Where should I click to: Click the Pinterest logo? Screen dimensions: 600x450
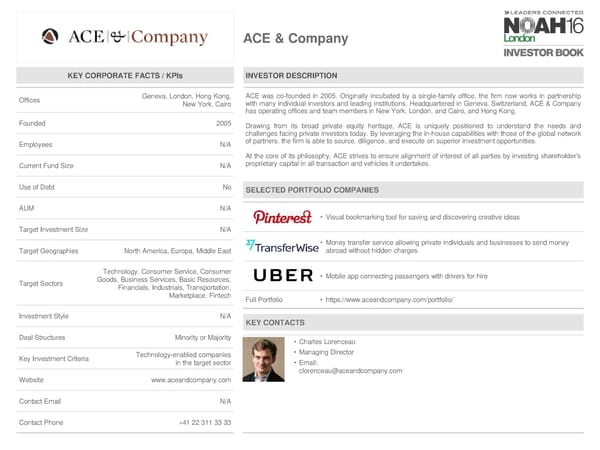click(x=282, y=217)
